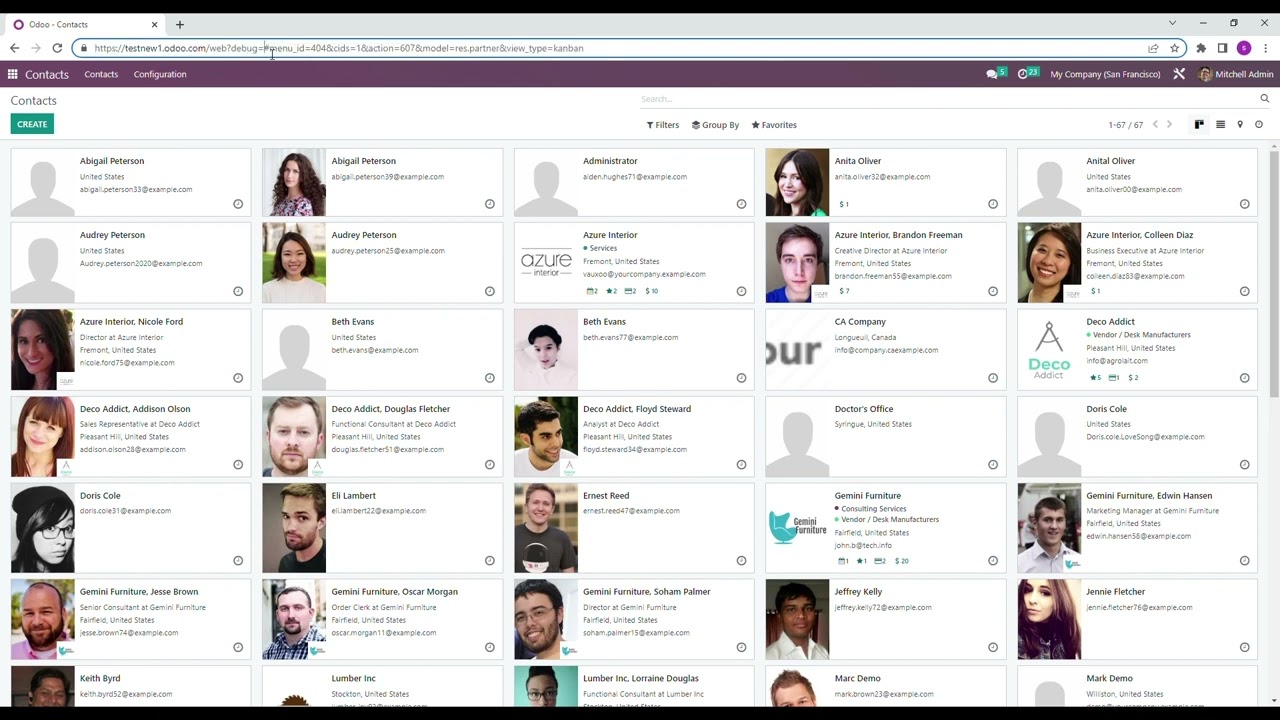Select the Odoo - Contacts browser tab

[85, 24]
